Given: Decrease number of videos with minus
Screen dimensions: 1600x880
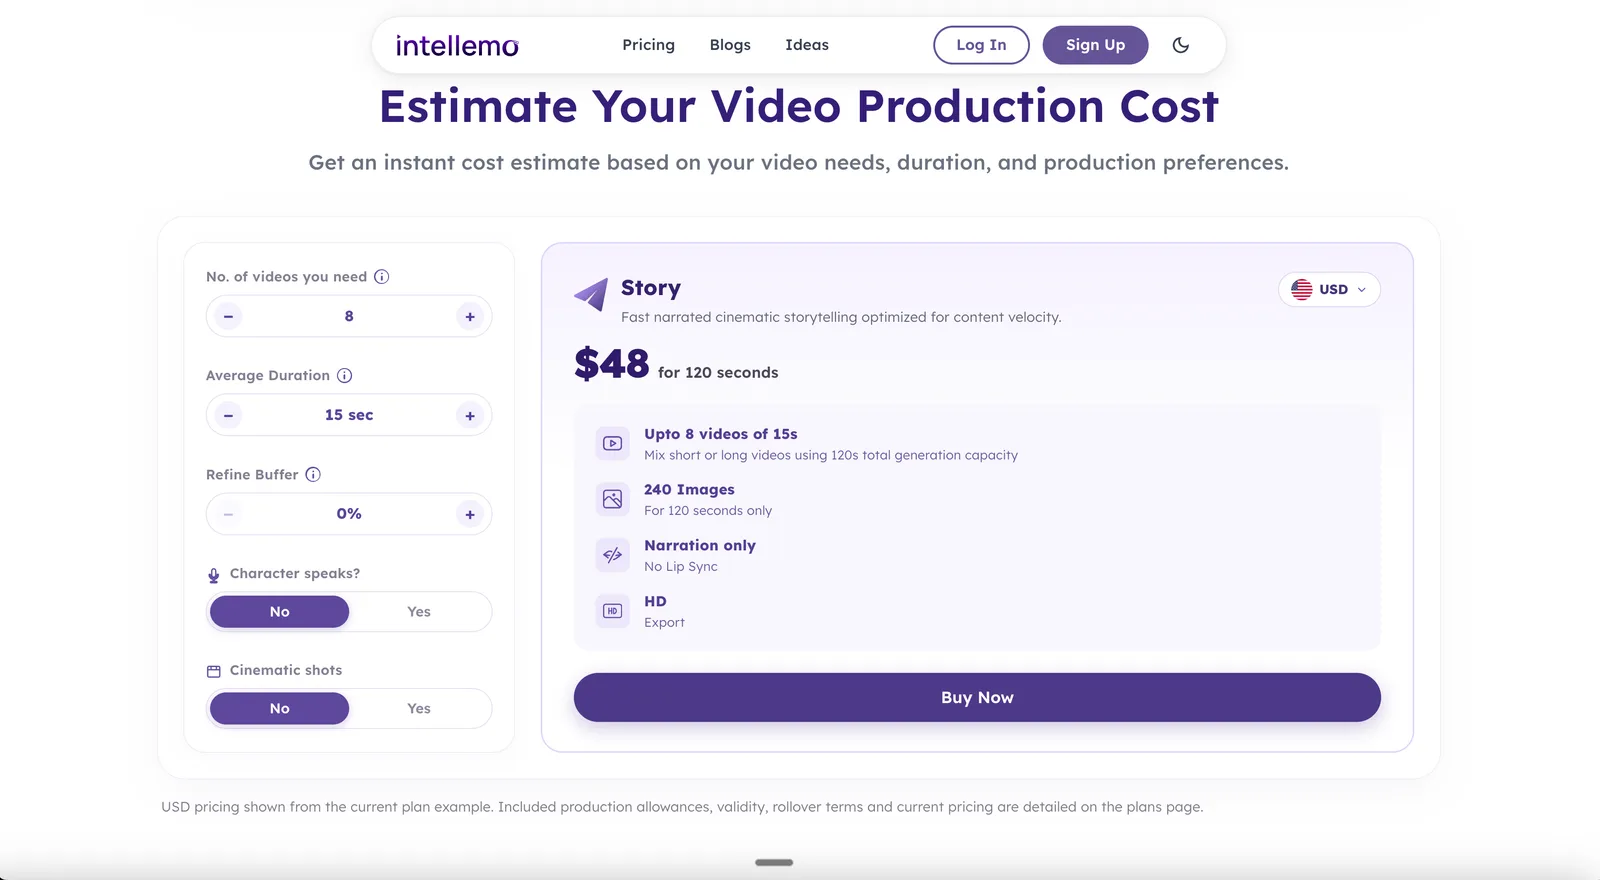Looking at the screenshot, I should (x=228, y=317).
